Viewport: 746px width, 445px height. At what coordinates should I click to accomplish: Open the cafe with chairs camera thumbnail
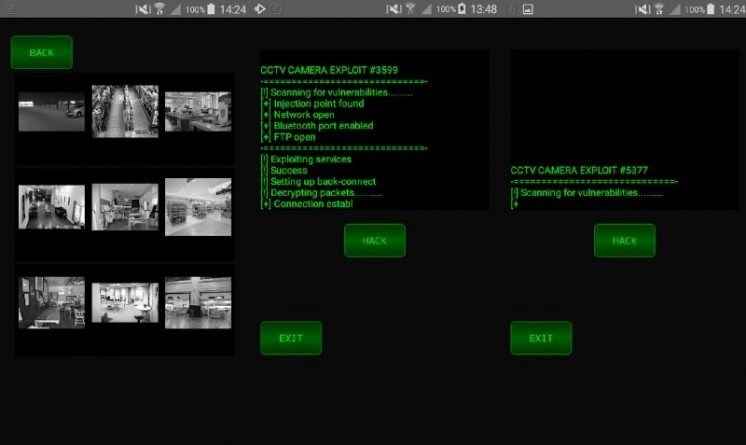tap(52, 302)
